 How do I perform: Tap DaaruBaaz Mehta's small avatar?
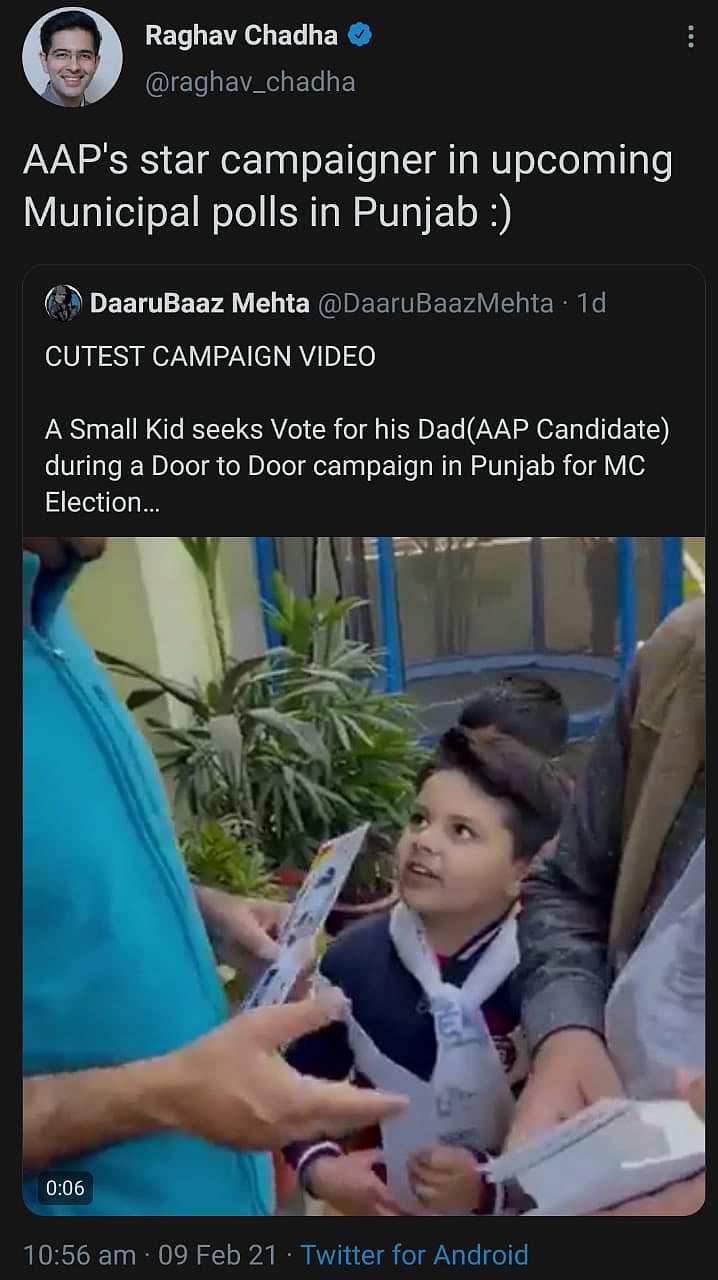pyautogui.click(x=63, y=303)
